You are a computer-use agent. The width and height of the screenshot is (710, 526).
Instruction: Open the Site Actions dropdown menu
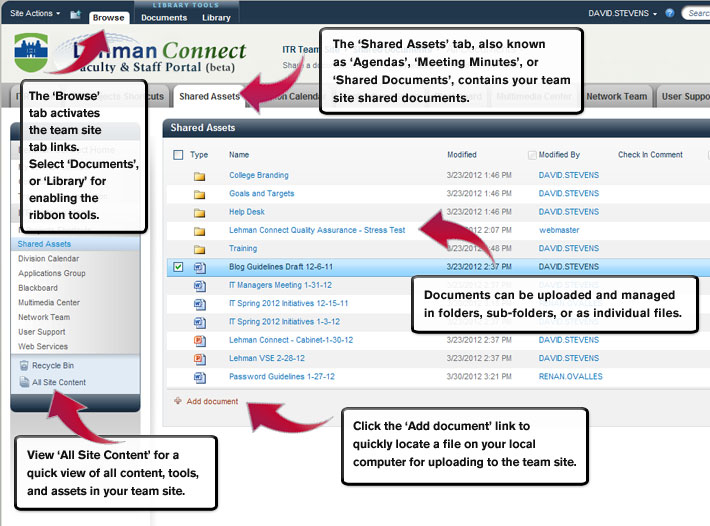35,13
